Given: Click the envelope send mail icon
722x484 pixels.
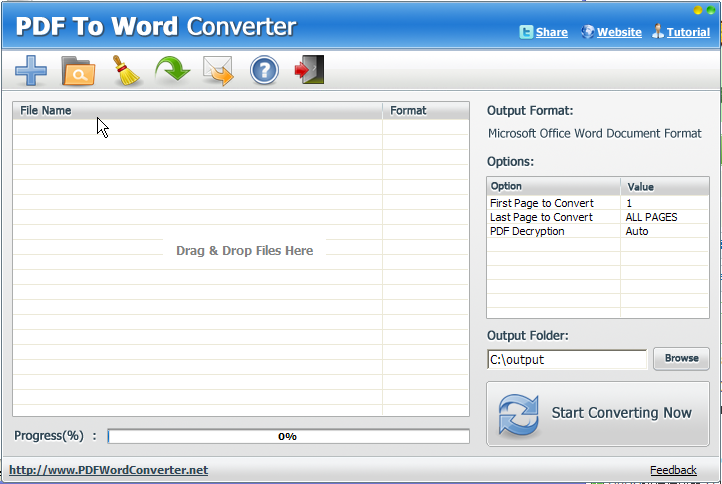Looking at the screenshot, I should [218, 70].
